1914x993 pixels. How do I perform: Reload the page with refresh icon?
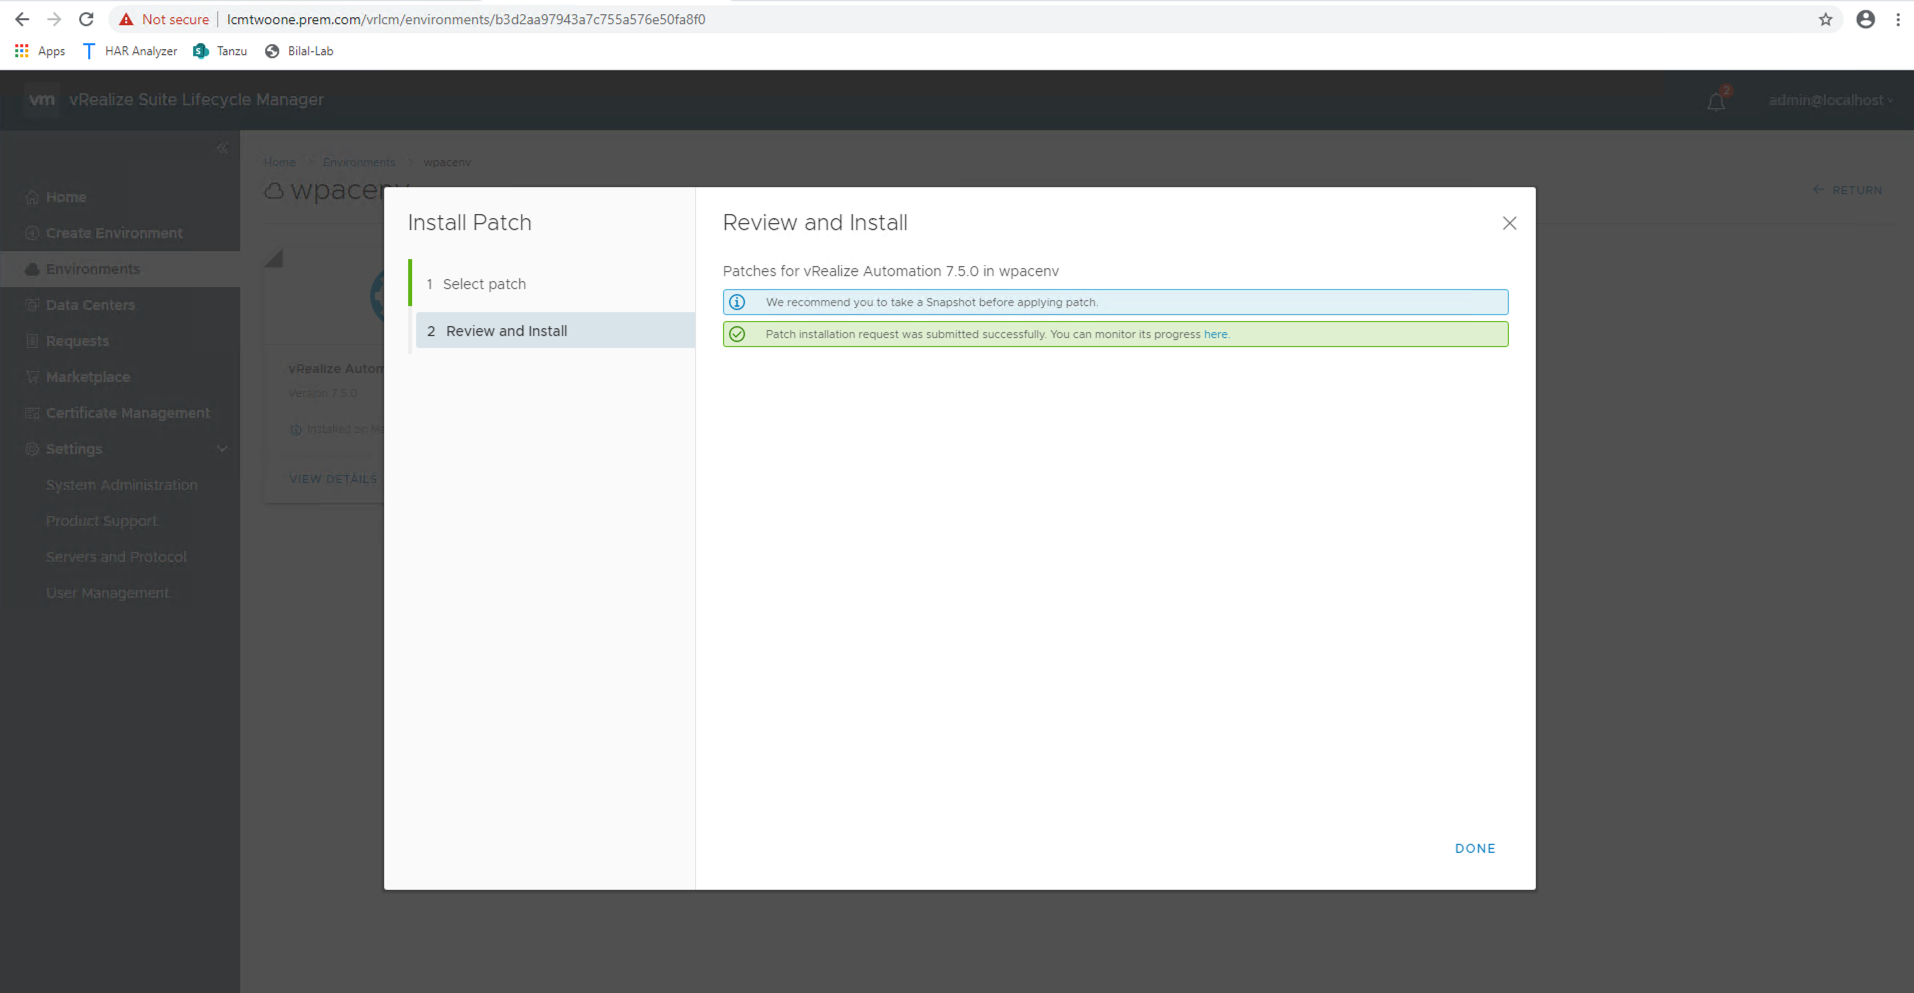click(x=86, y=19)
